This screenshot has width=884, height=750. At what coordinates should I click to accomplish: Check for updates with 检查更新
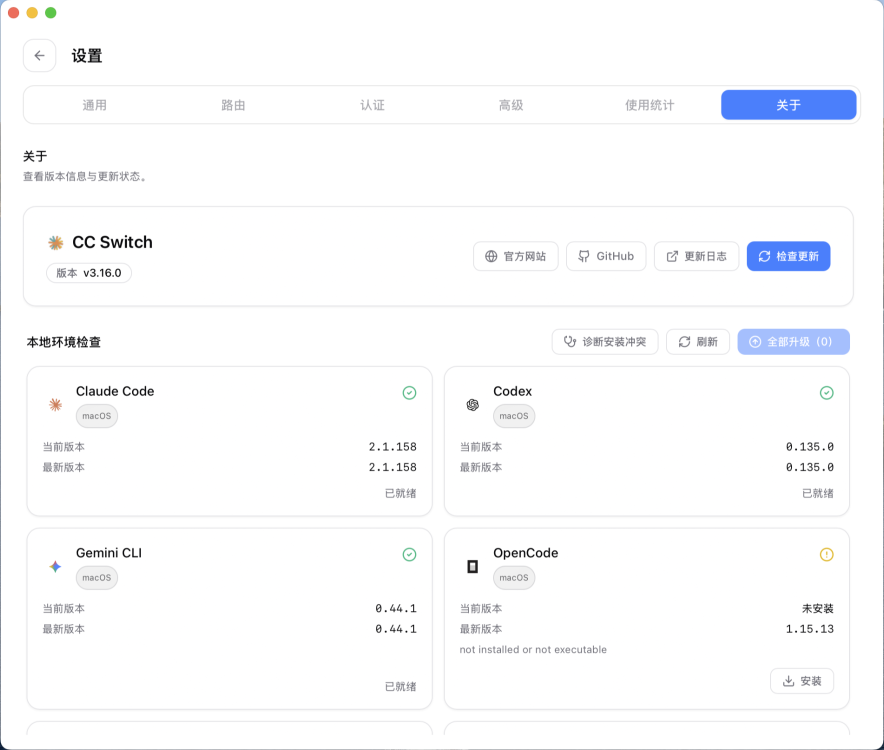(789, 256)
